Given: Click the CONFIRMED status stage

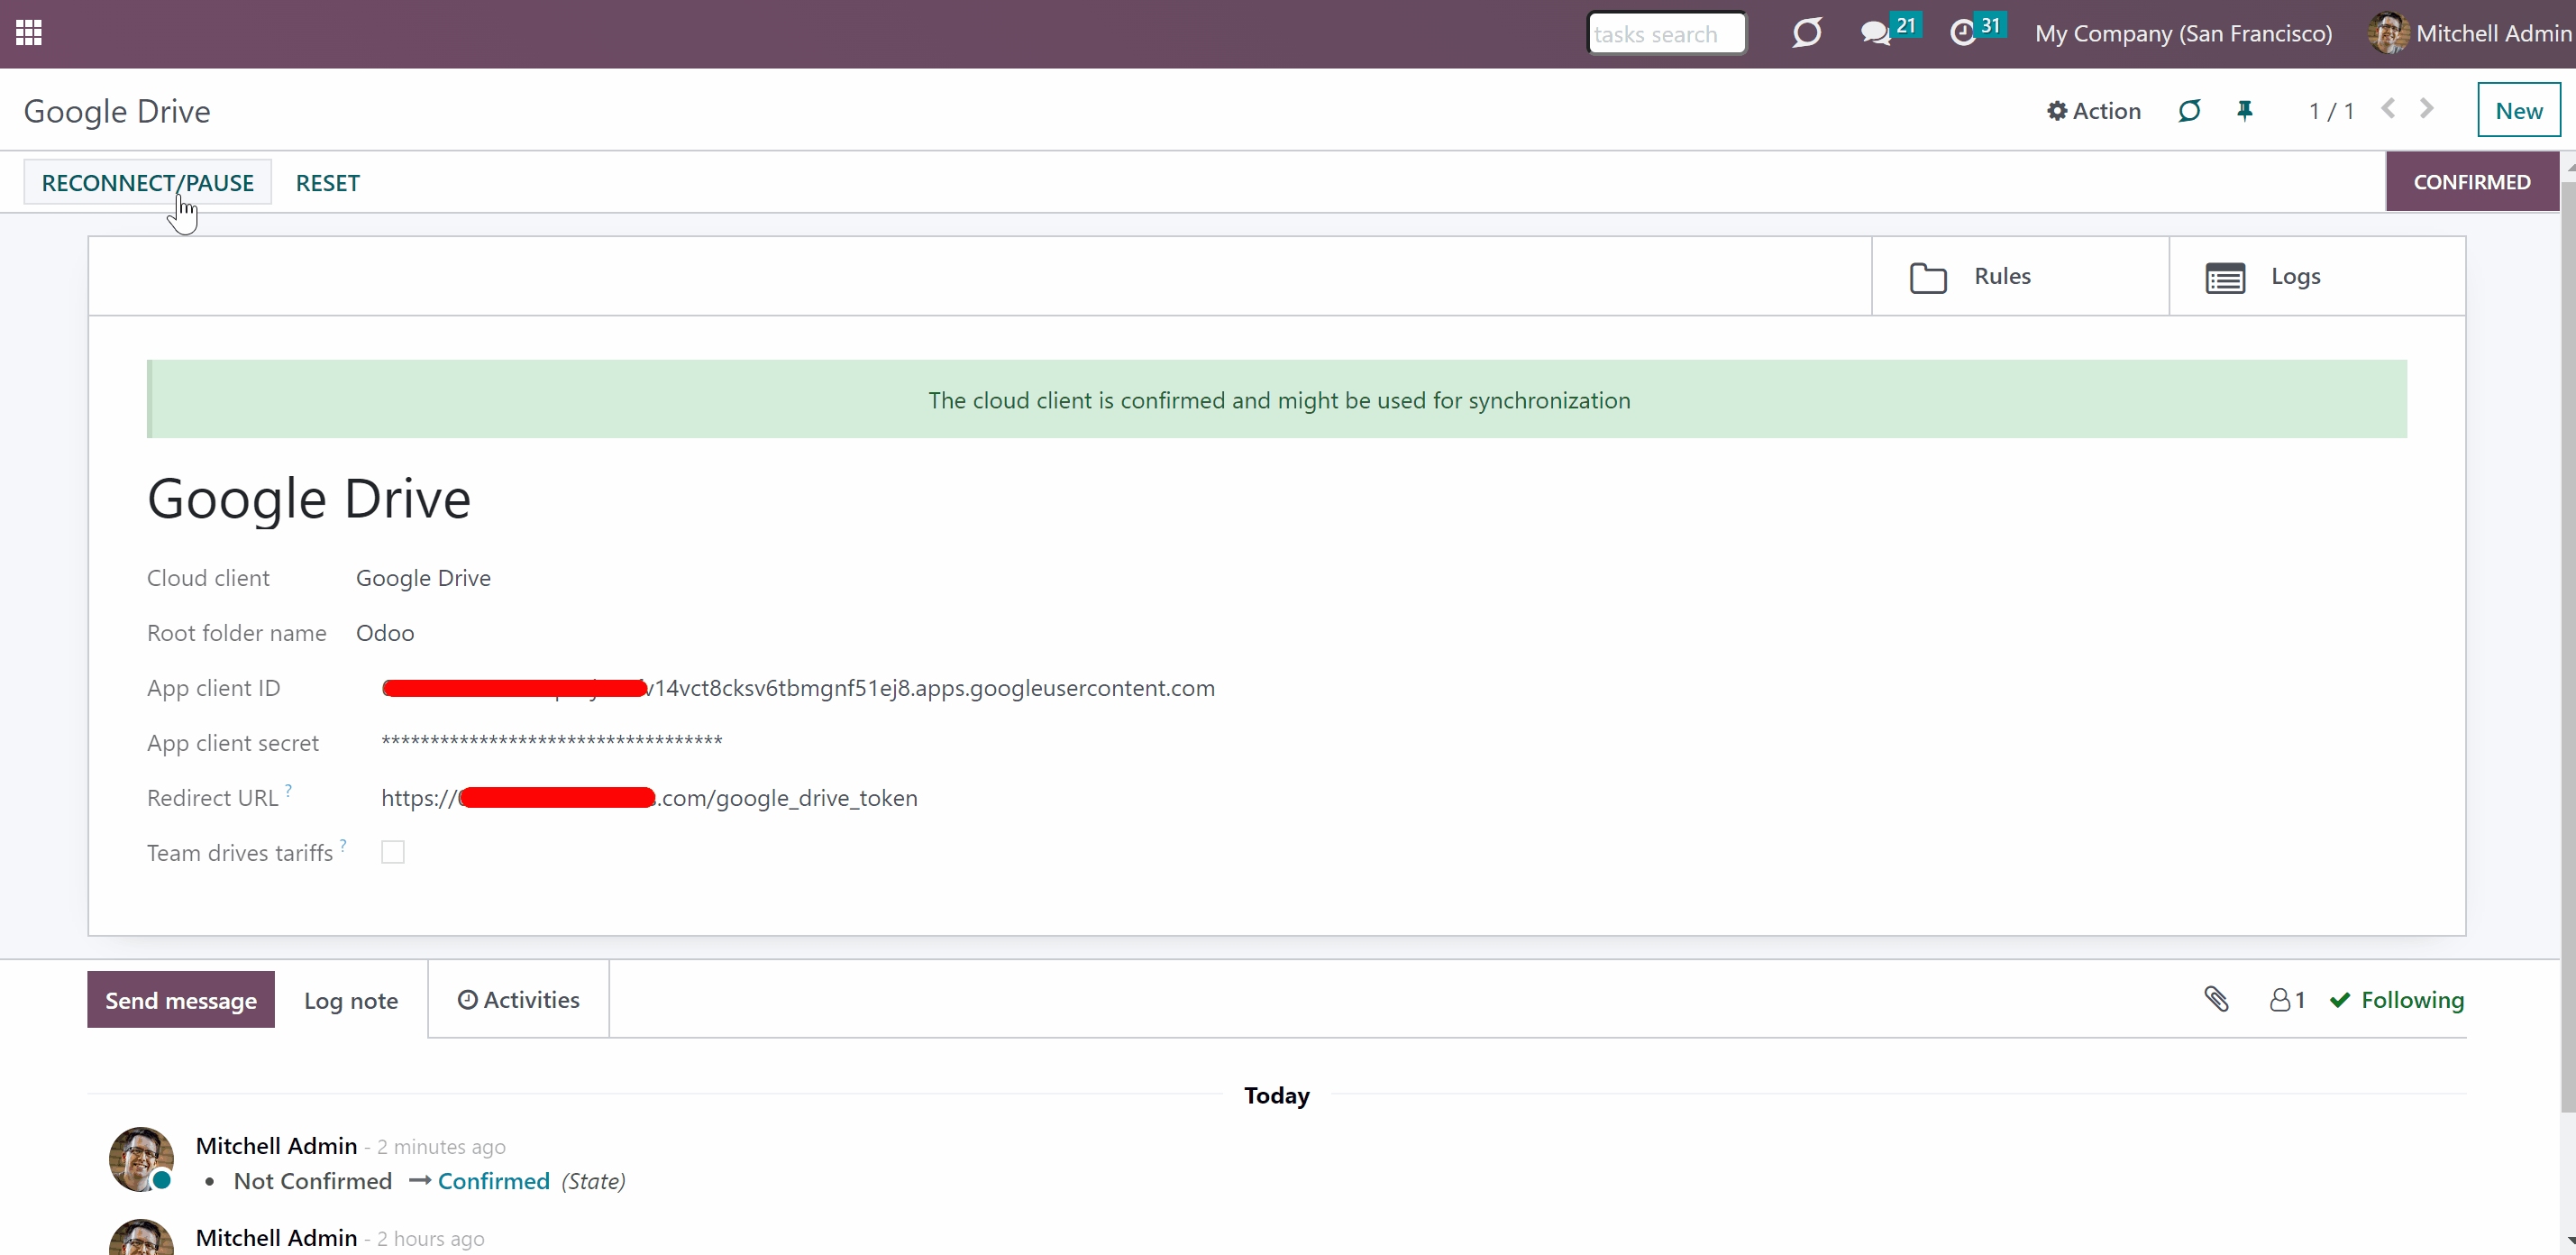Looking at the screenshot, I should [2471, 182].
